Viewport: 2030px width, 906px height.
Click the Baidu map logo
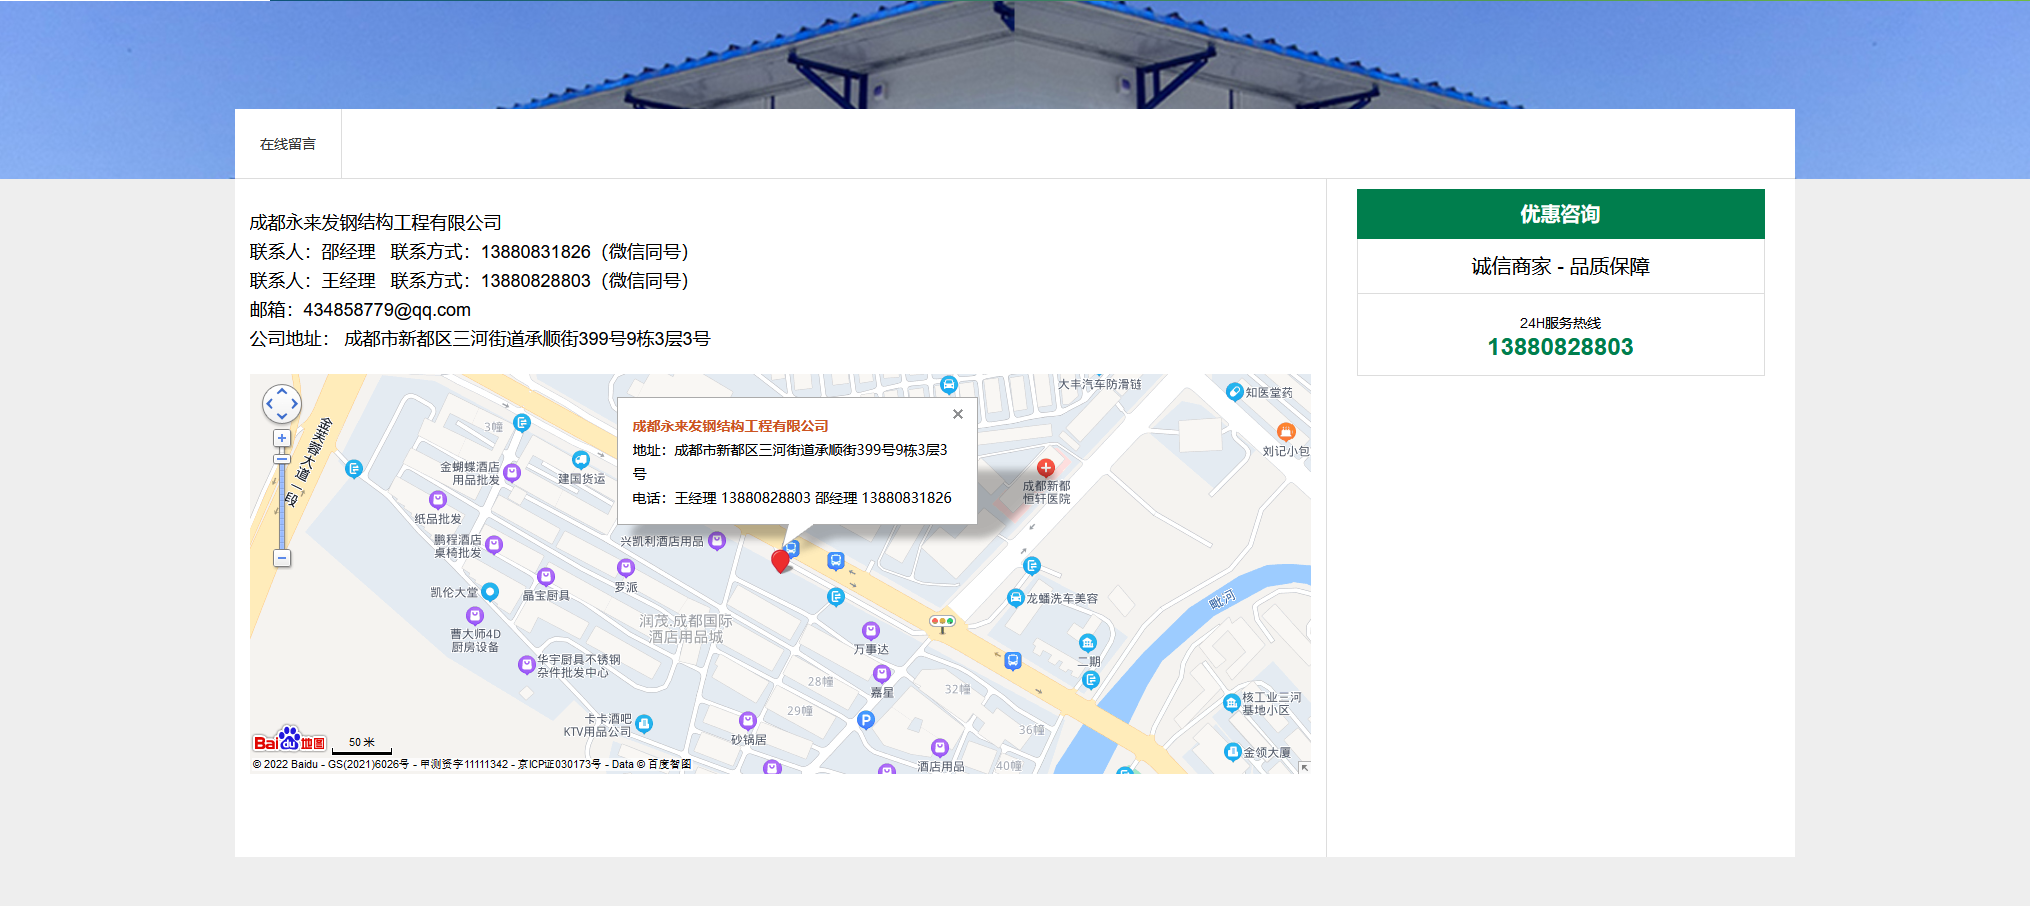click(289, 740)
